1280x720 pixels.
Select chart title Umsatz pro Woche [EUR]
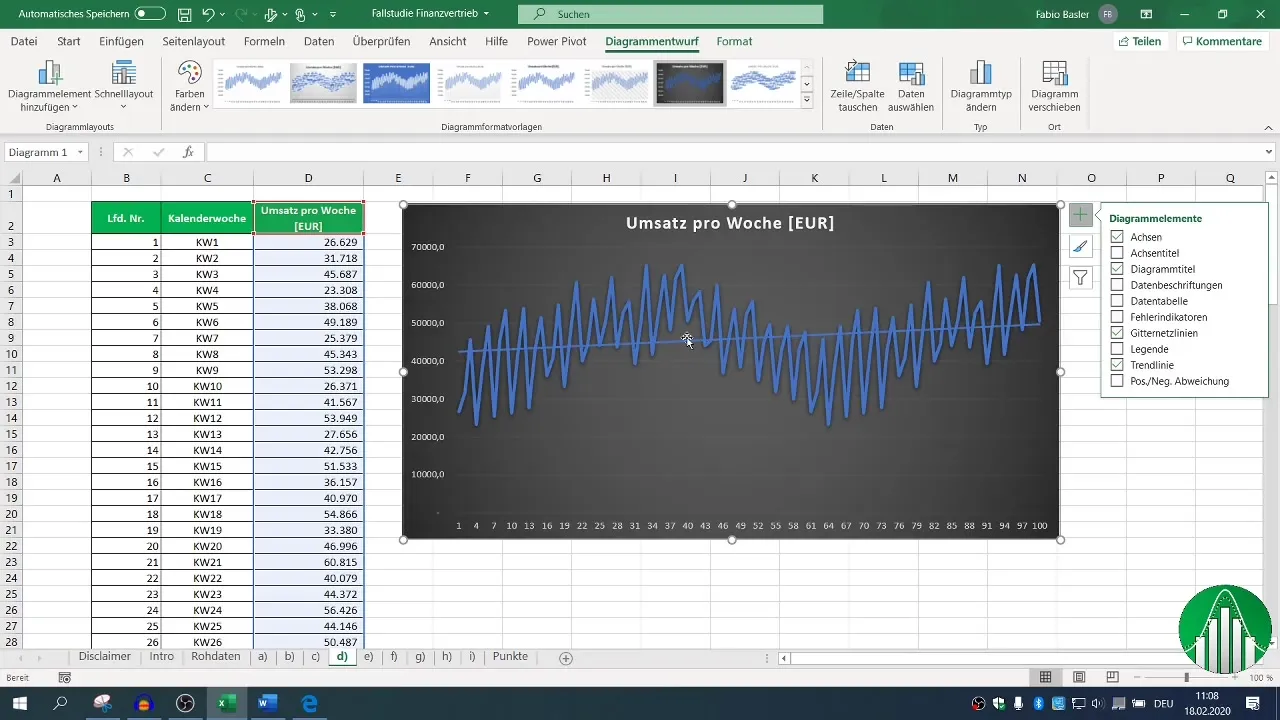pos(730,223)
